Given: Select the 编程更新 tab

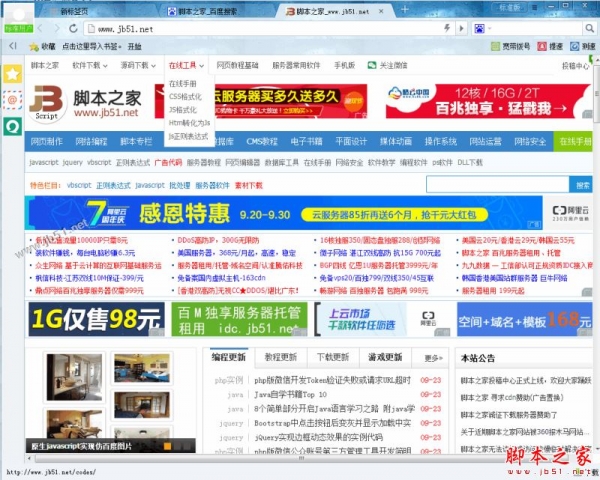Looking at the screenshot, I should point(228,357).
